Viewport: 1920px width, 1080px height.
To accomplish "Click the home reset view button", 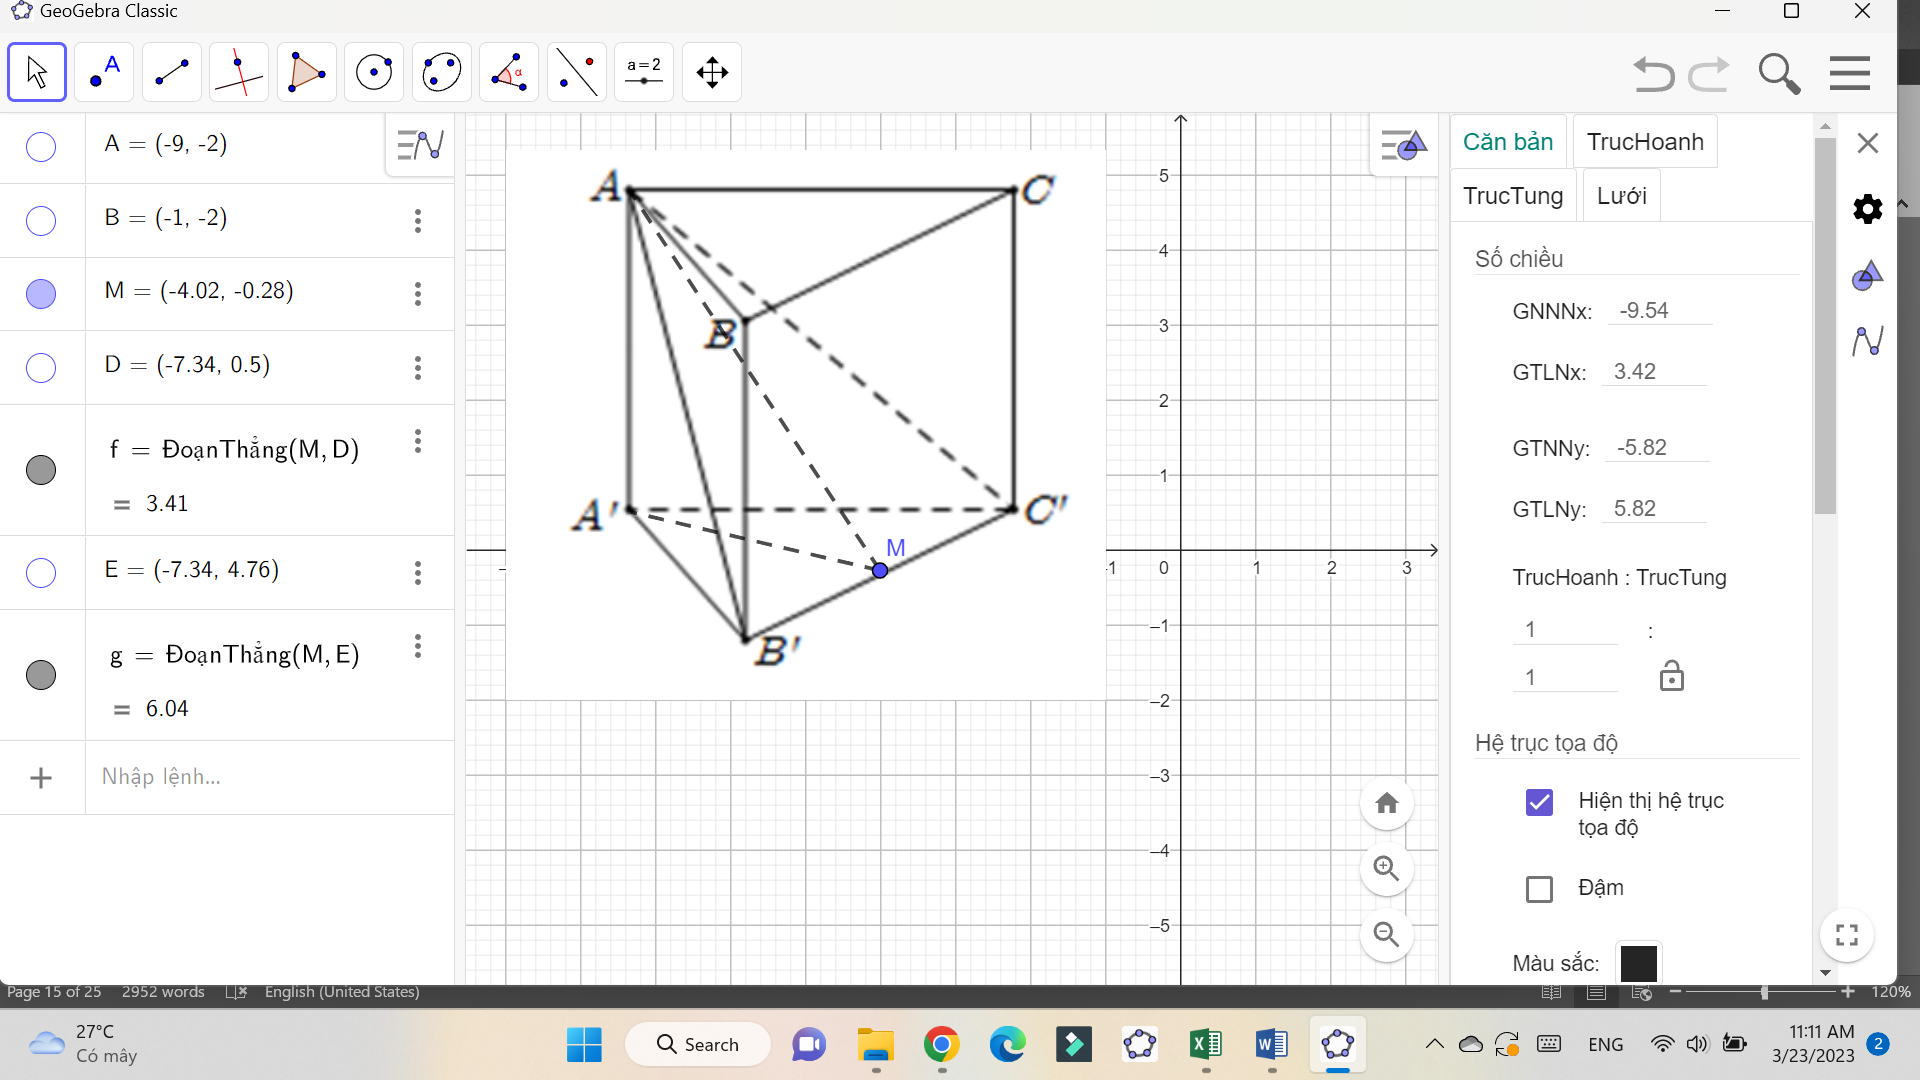I will (1386, 803).
